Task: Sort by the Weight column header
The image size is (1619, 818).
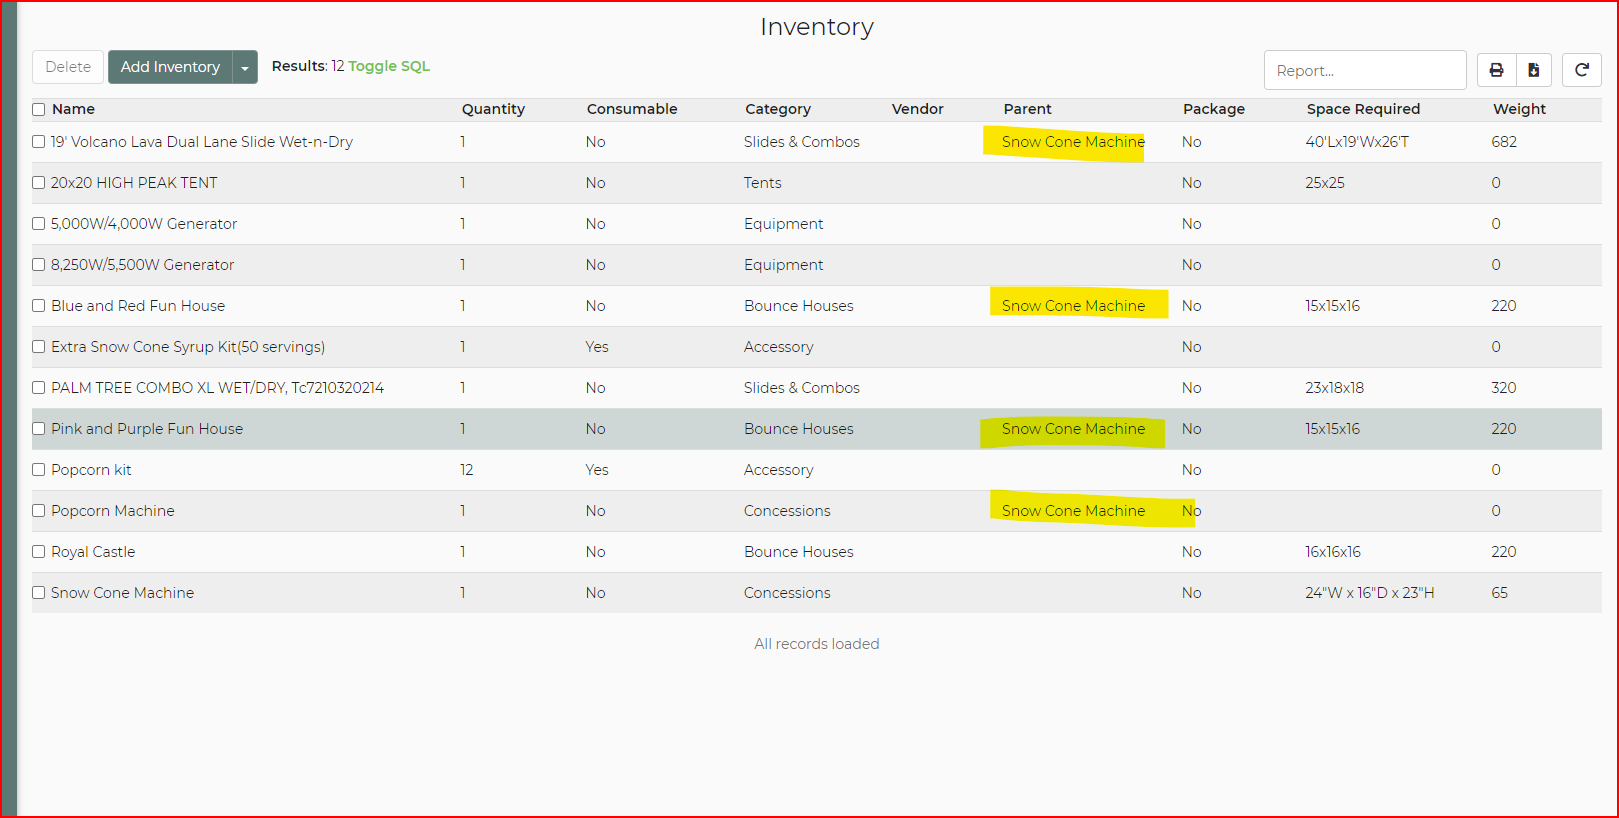Action: point(1518,109)
